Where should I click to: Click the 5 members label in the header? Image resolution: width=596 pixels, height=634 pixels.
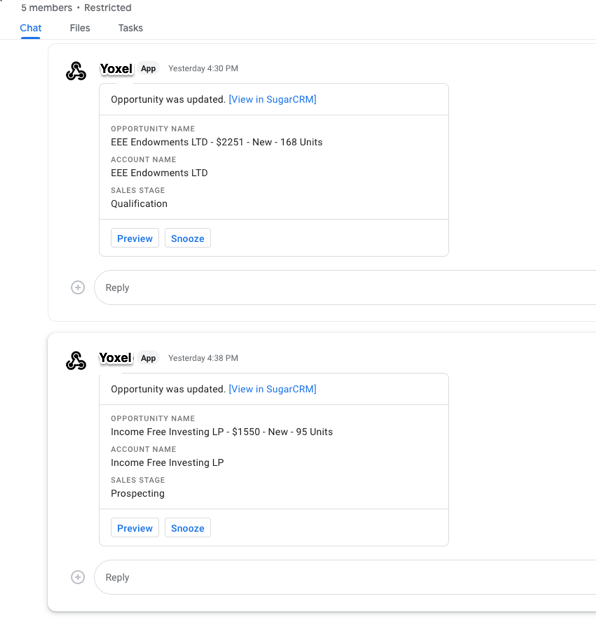pos(46,8)
